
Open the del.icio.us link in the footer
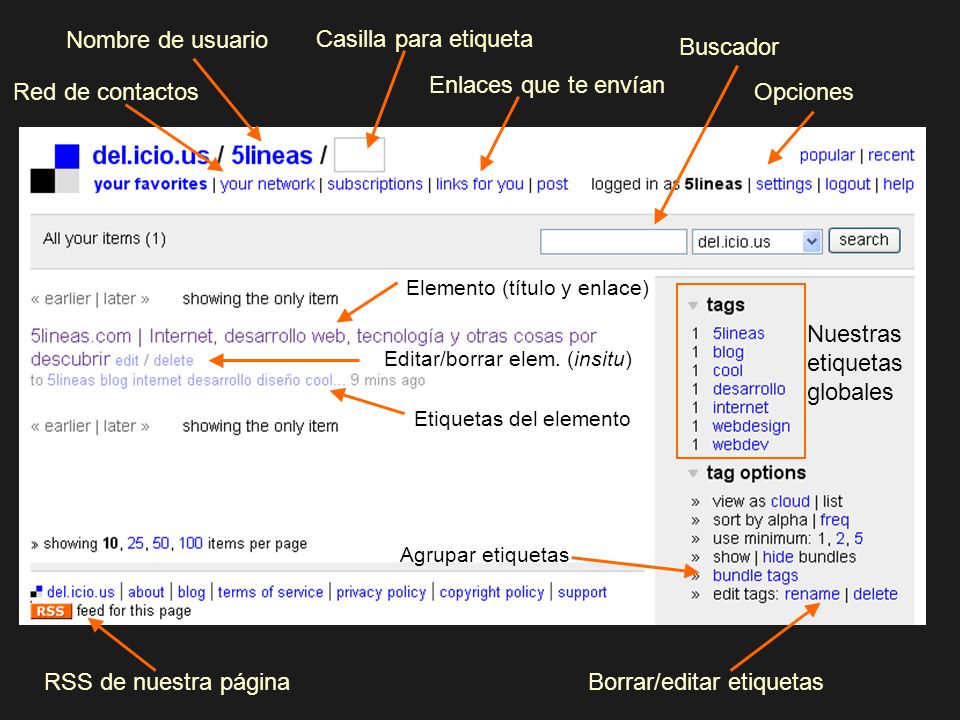pyautogui.click(x=81, y=592)
